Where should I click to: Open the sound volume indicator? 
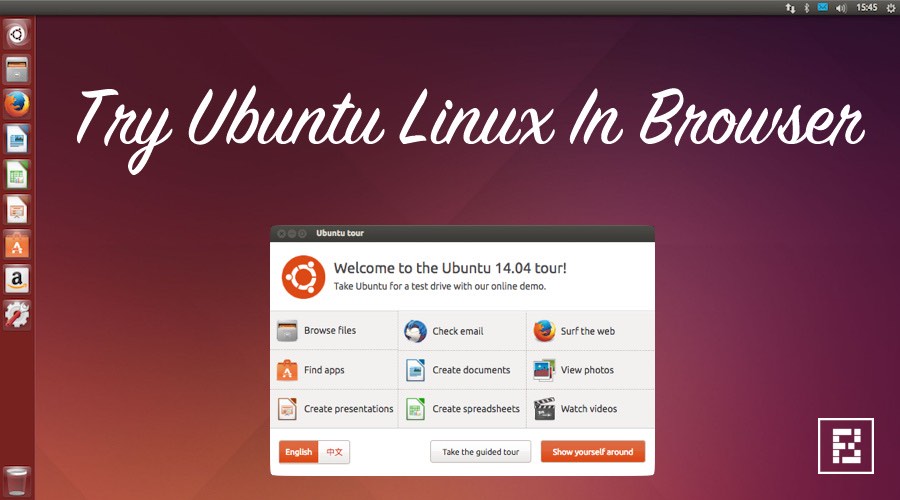click(x=841, y=8)
